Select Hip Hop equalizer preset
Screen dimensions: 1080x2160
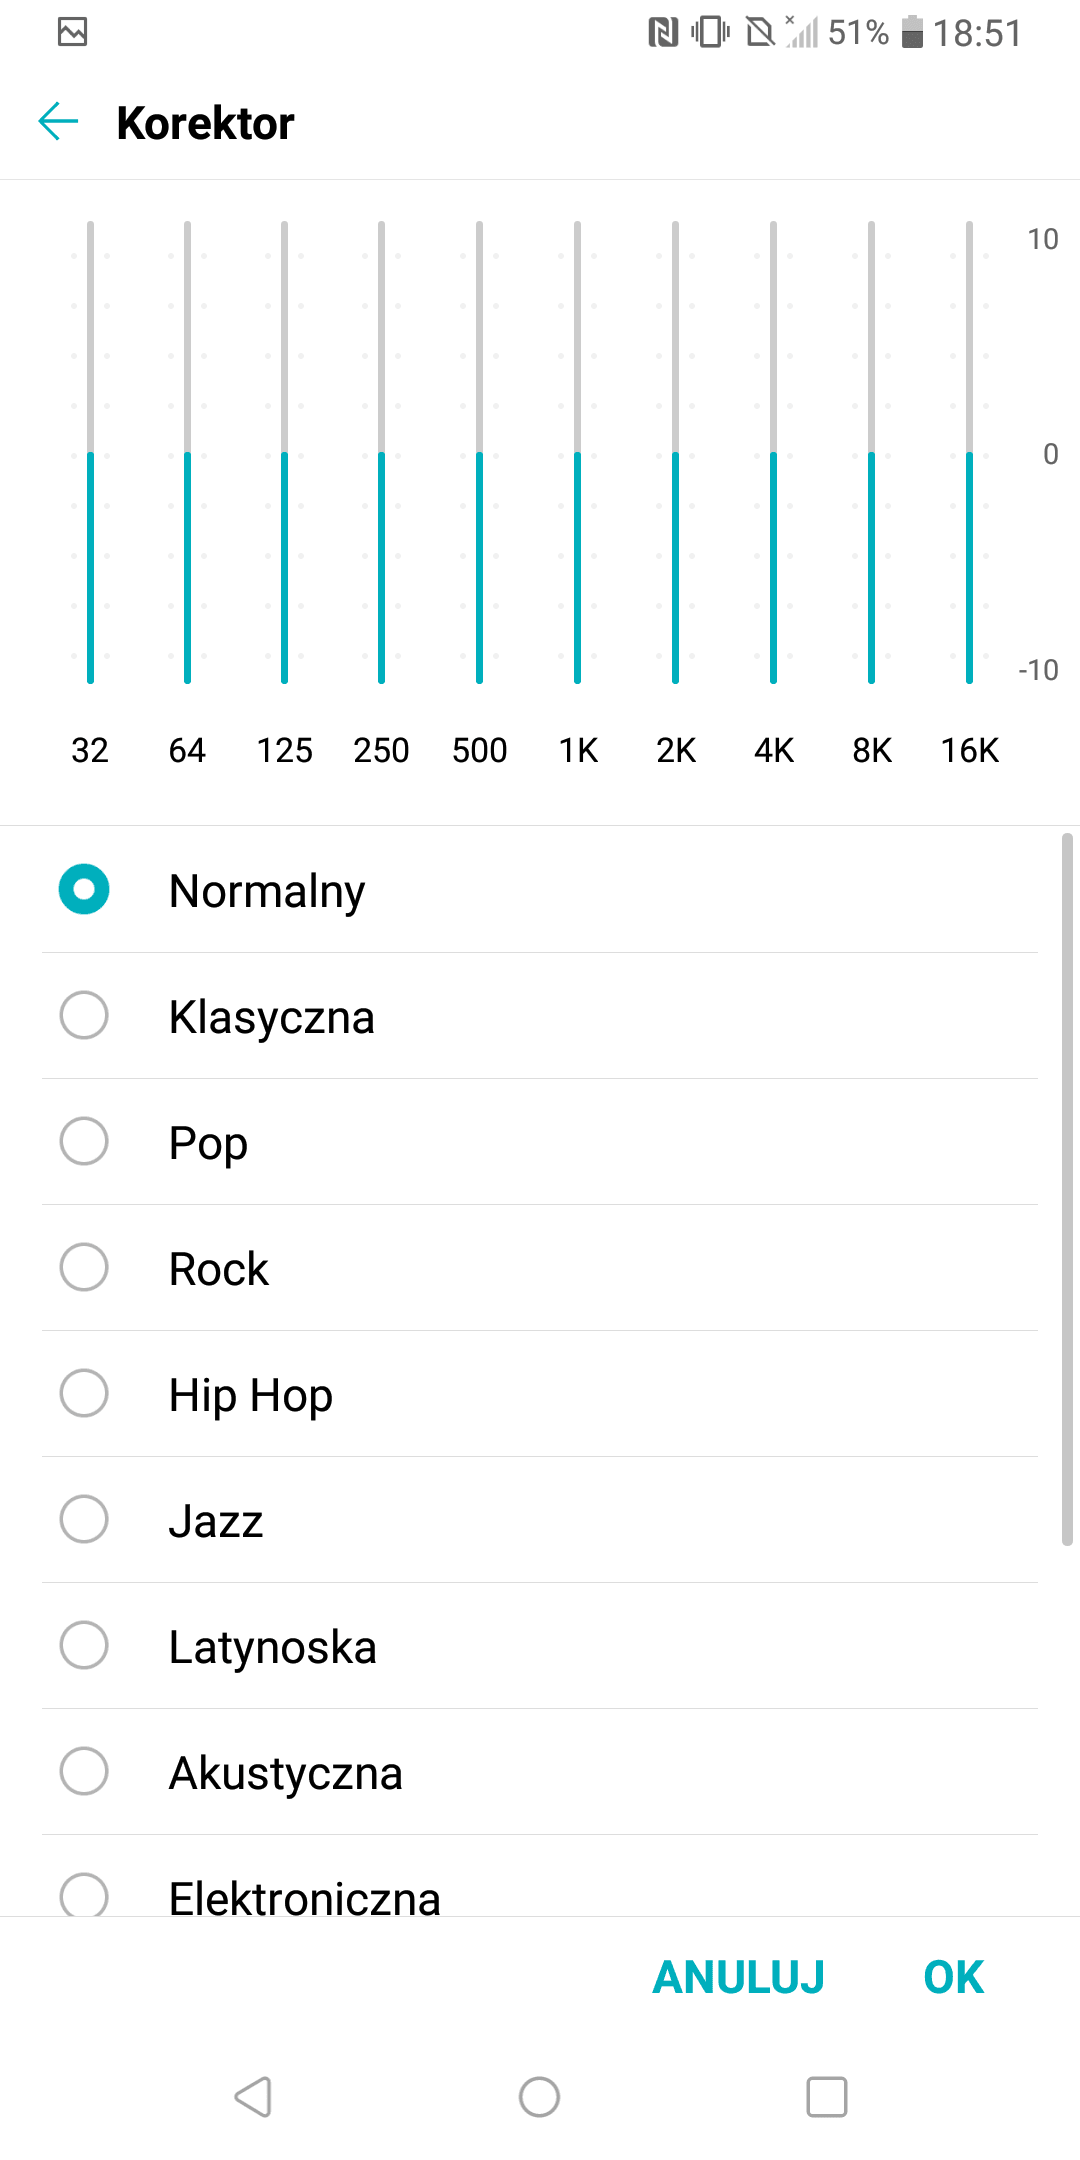point(84,1393)
